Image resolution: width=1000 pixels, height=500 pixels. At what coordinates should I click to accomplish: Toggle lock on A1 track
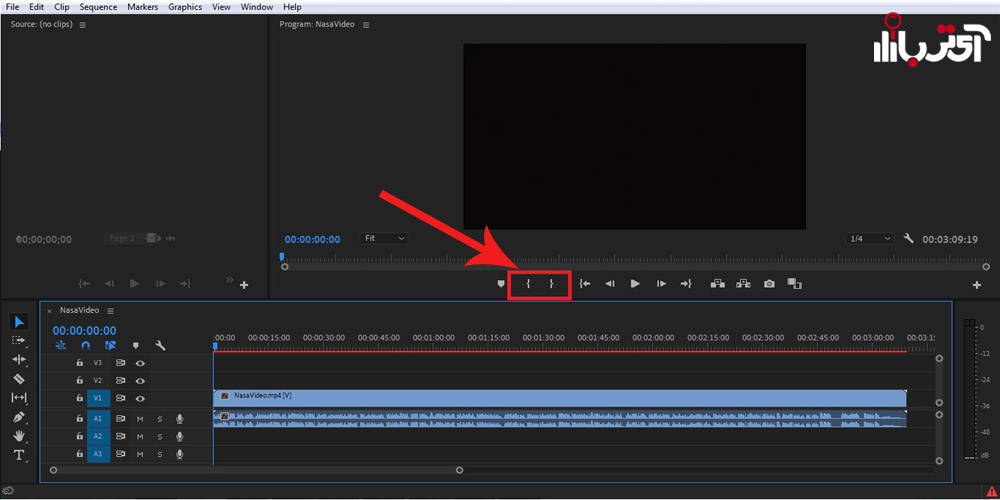point(80,419)
